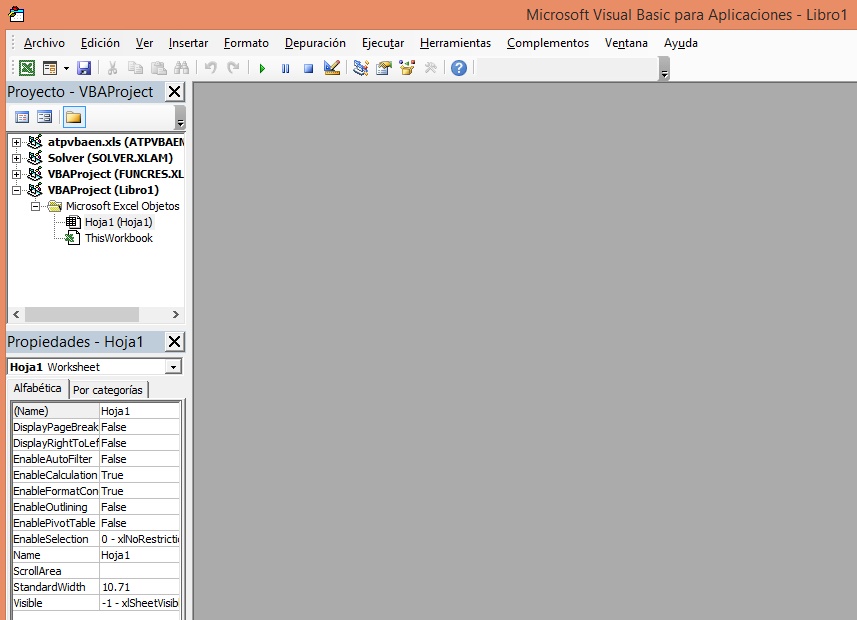Expand the Solver (SOLVER.XLAM) project node
Viewport: 857px width, 620px height.
[16, 159]
